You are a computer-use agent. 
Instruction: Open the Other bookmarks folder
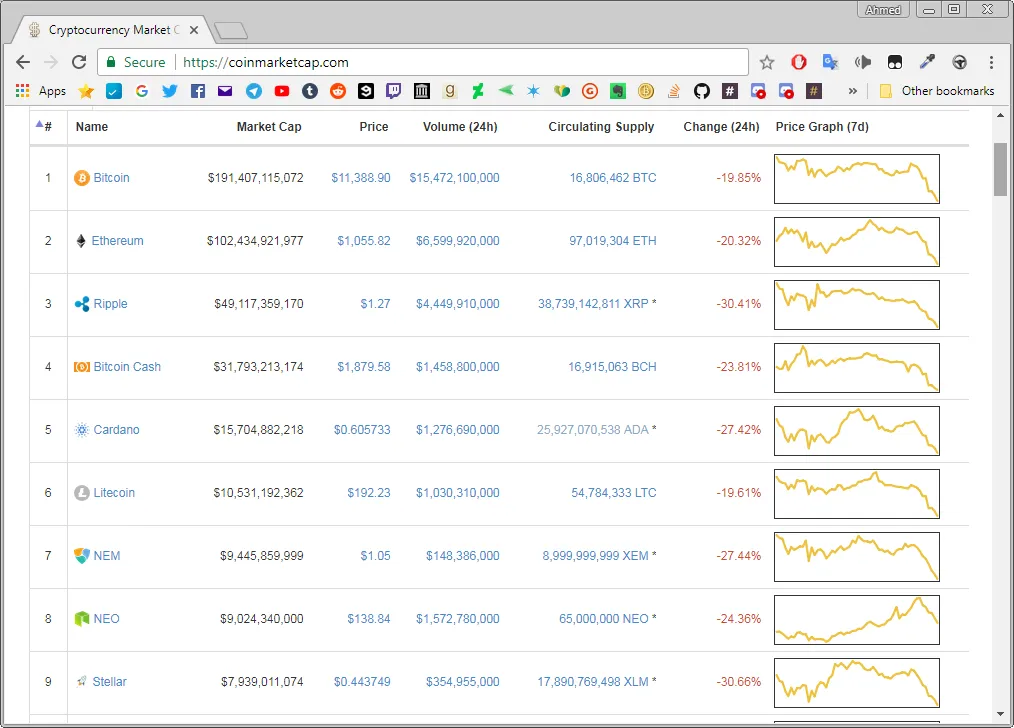pos(937,91)
